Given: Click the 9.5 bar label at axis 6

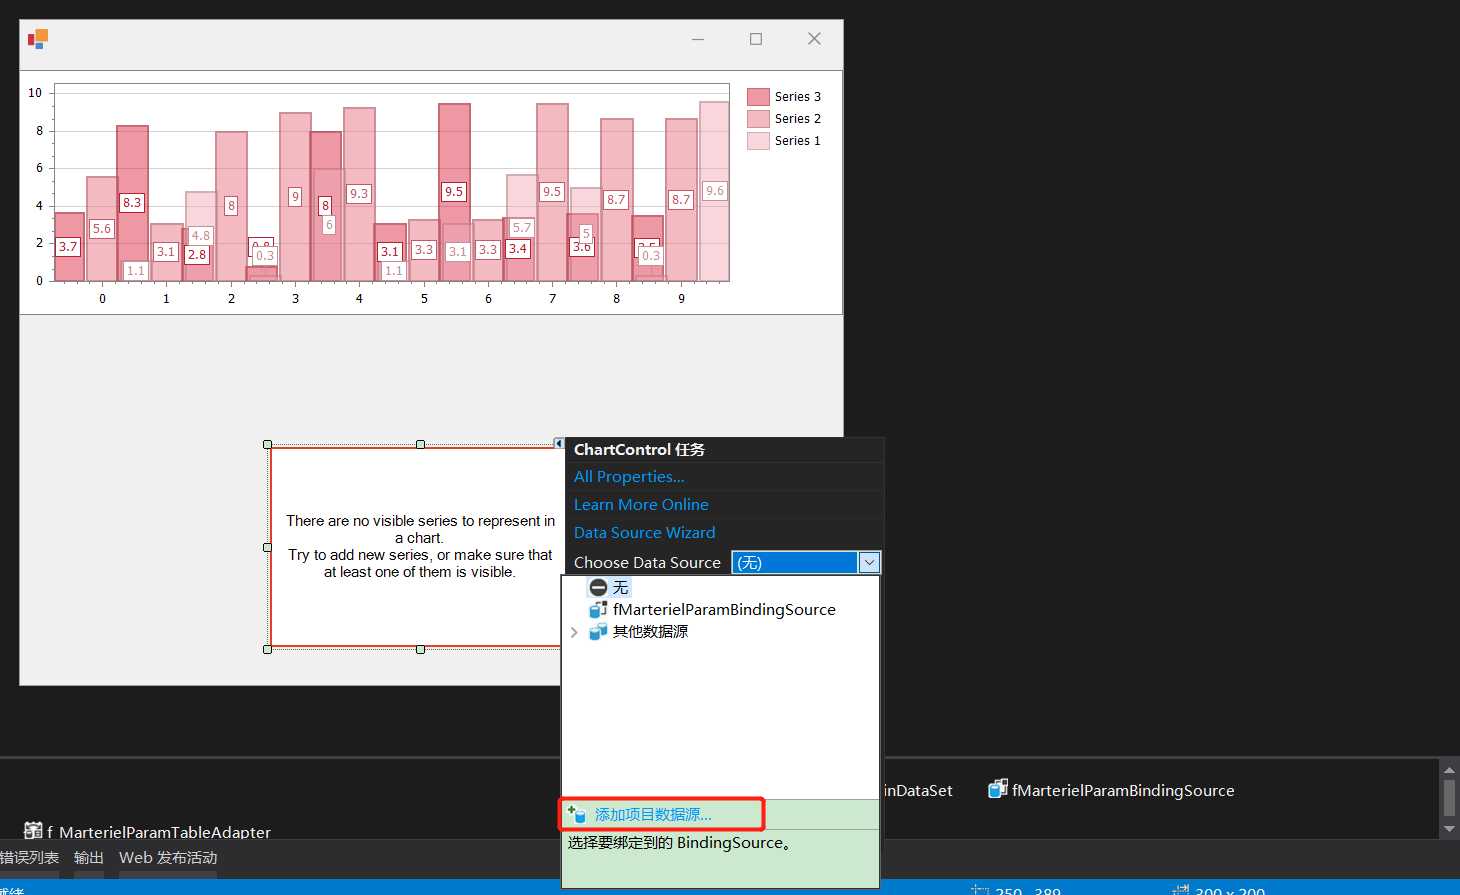Looking at the screenshot, I should click(x=454, y=191).
